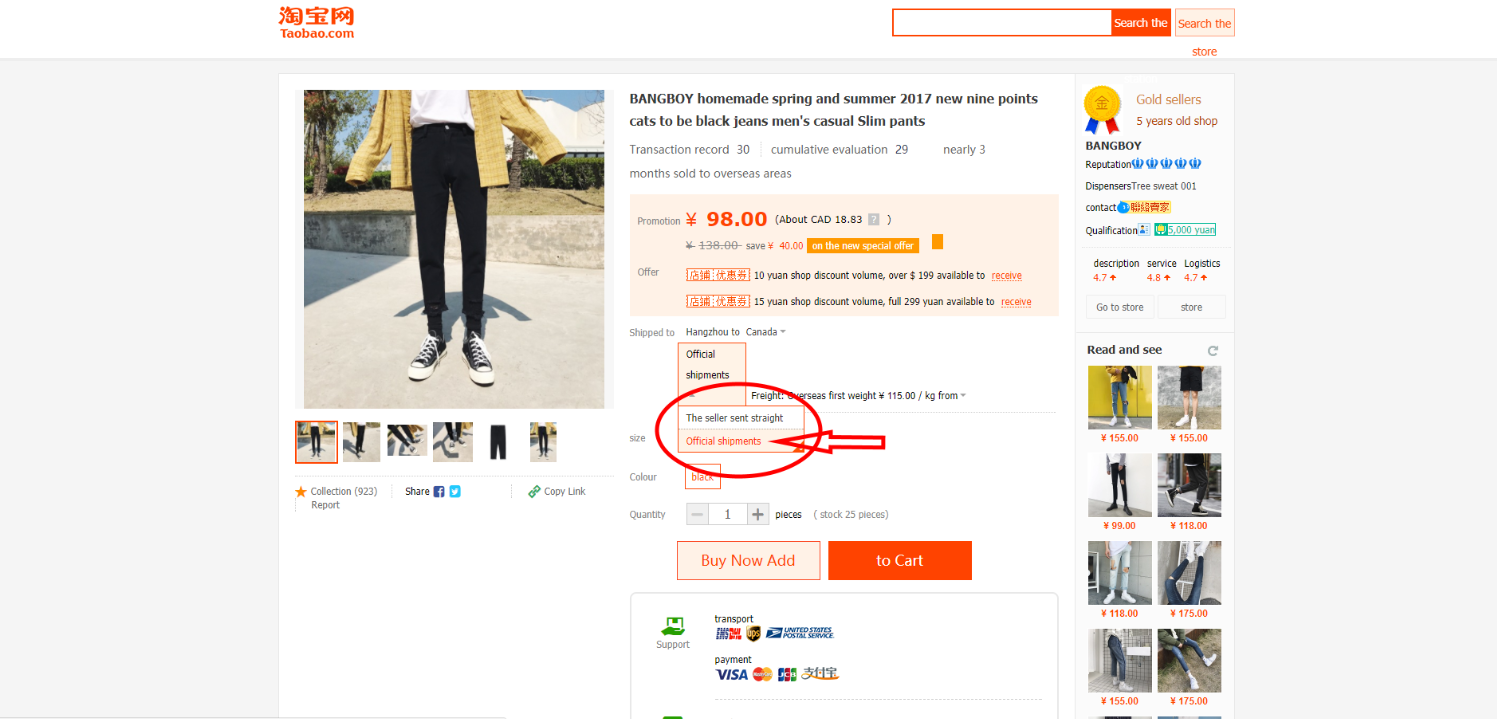1497x719 pixels.
Task: Focus the Taobao search input field
Action: point(1002,22)
